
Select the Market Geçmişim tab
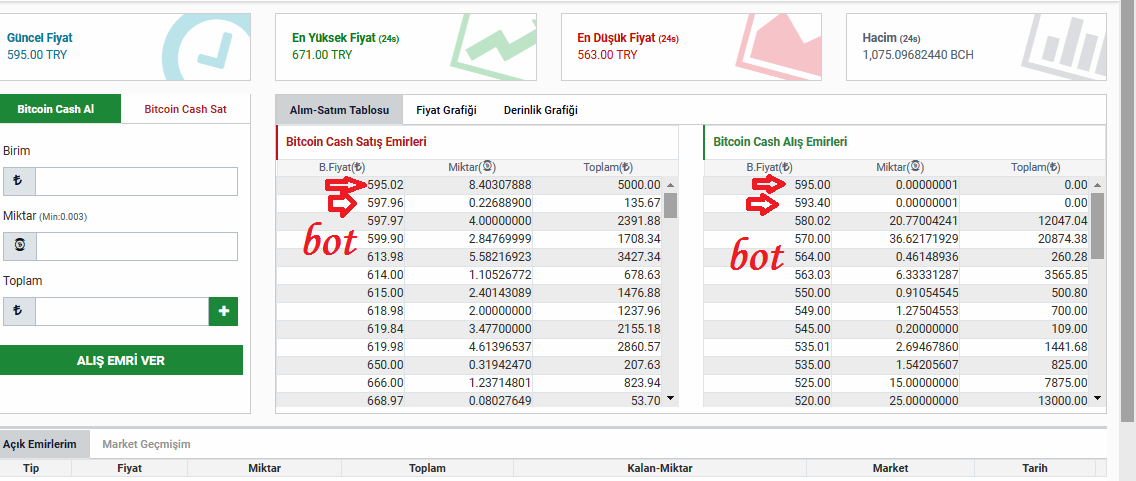(x=146, y=444)
